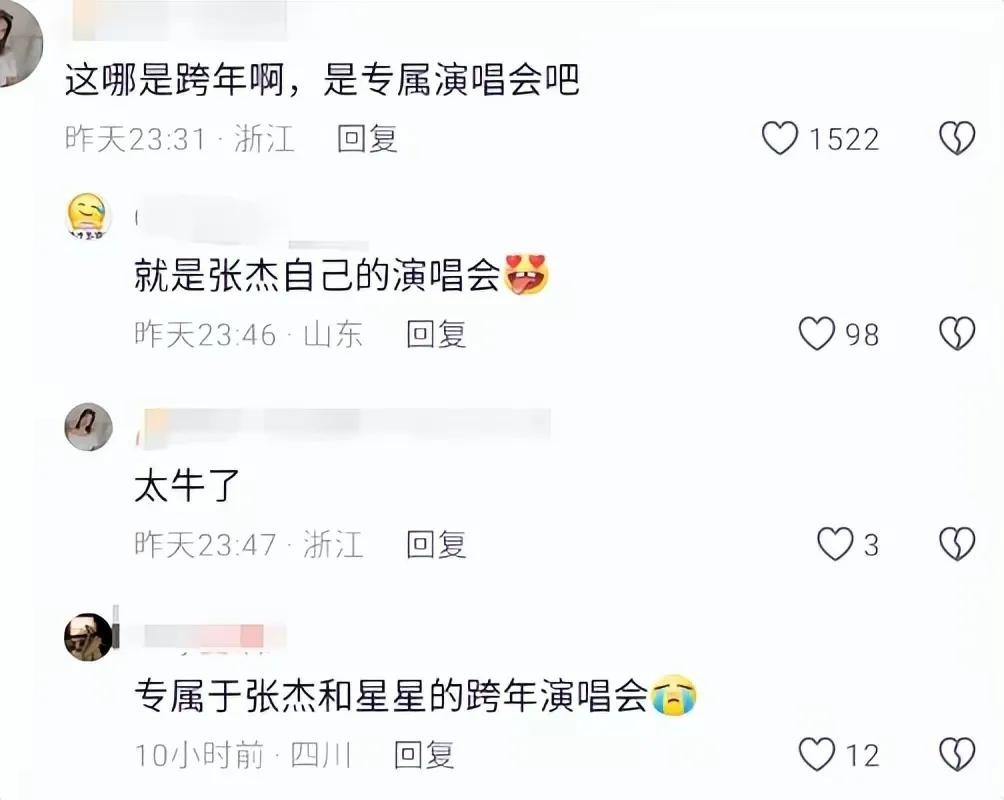The image size is (1004, 800).
Task: Like the 太牛了 comment
Action: [x=835, y=544]
